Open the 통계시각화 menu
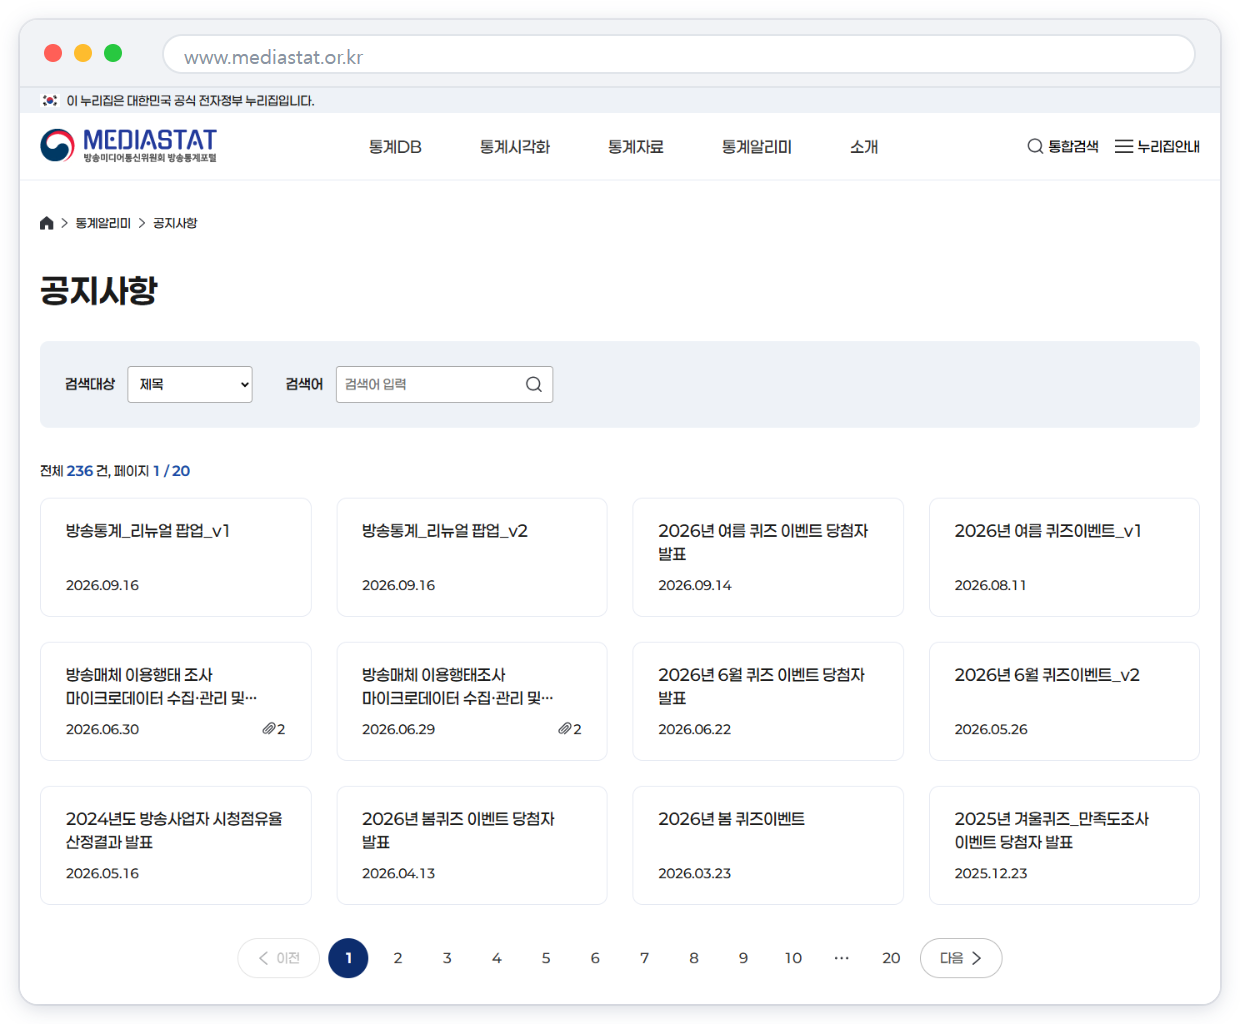This screenshot has width=1240, height=1024. click(x=515, y=147)
